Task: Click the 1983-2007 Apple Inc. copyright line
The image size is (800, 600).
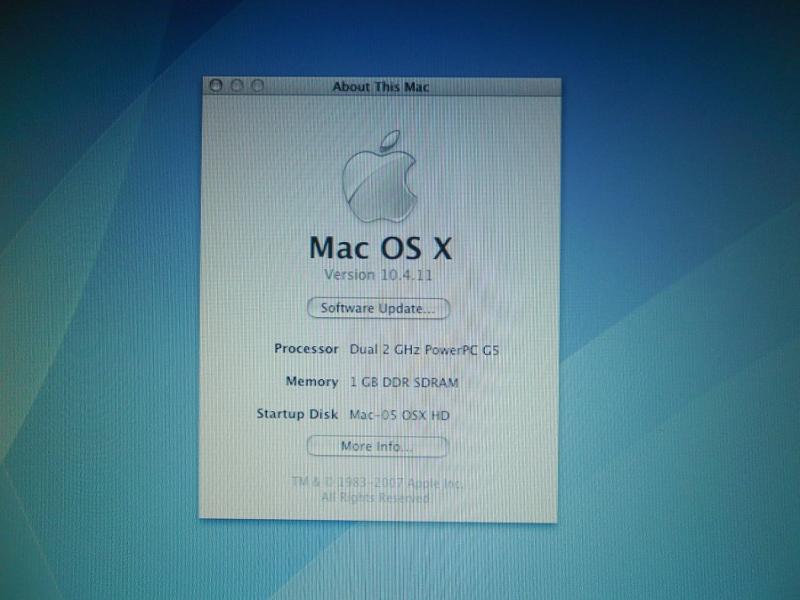Action: tap(377, 482)
